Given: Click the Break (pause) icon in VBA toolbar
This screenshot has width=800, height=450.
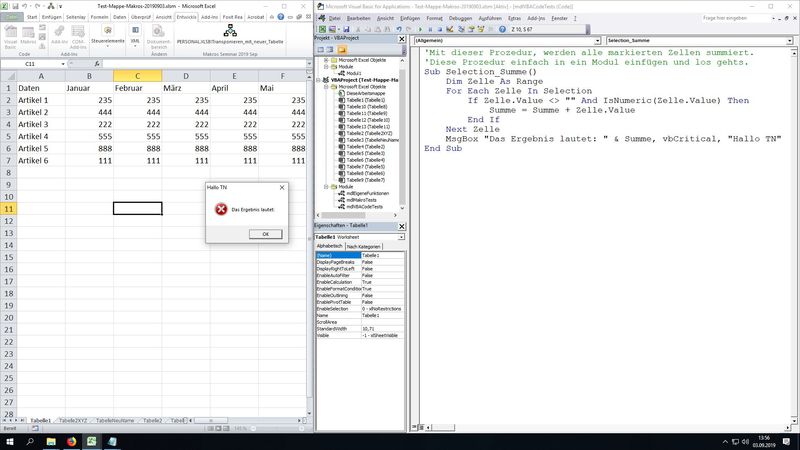Looking at the screenshot, I should point(430,29).
